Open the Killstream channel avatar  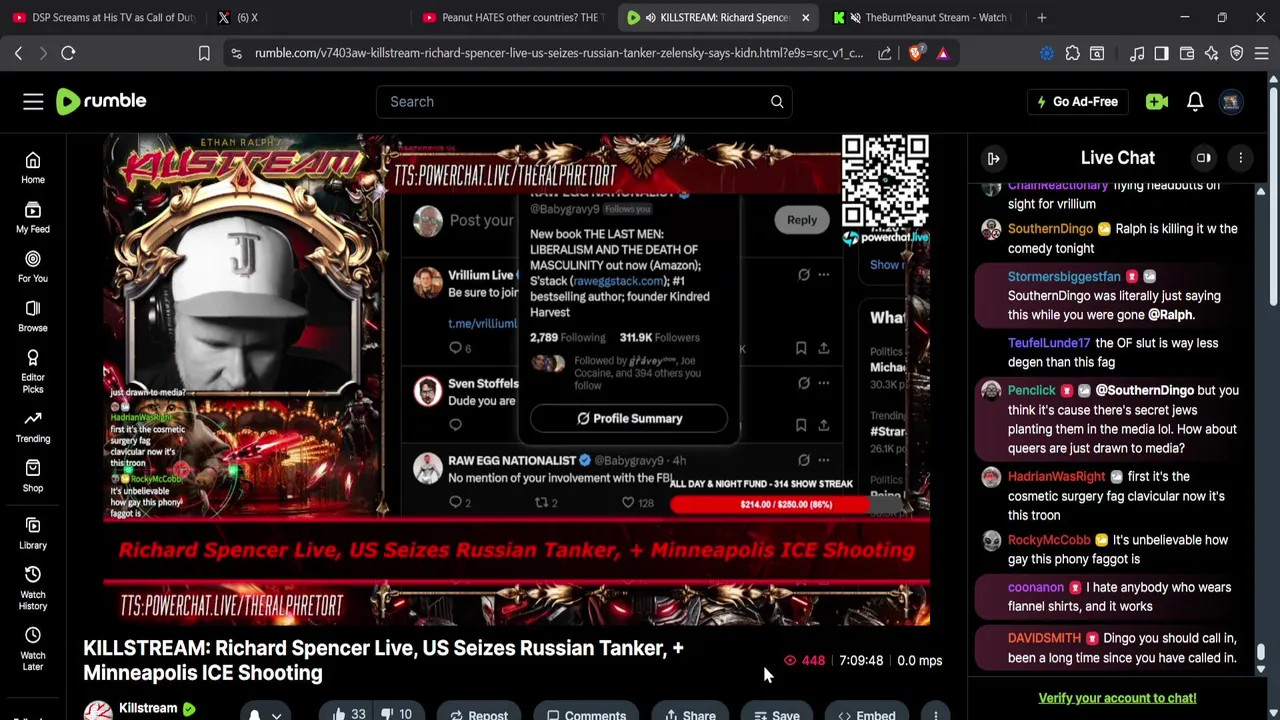click(97, 711)
